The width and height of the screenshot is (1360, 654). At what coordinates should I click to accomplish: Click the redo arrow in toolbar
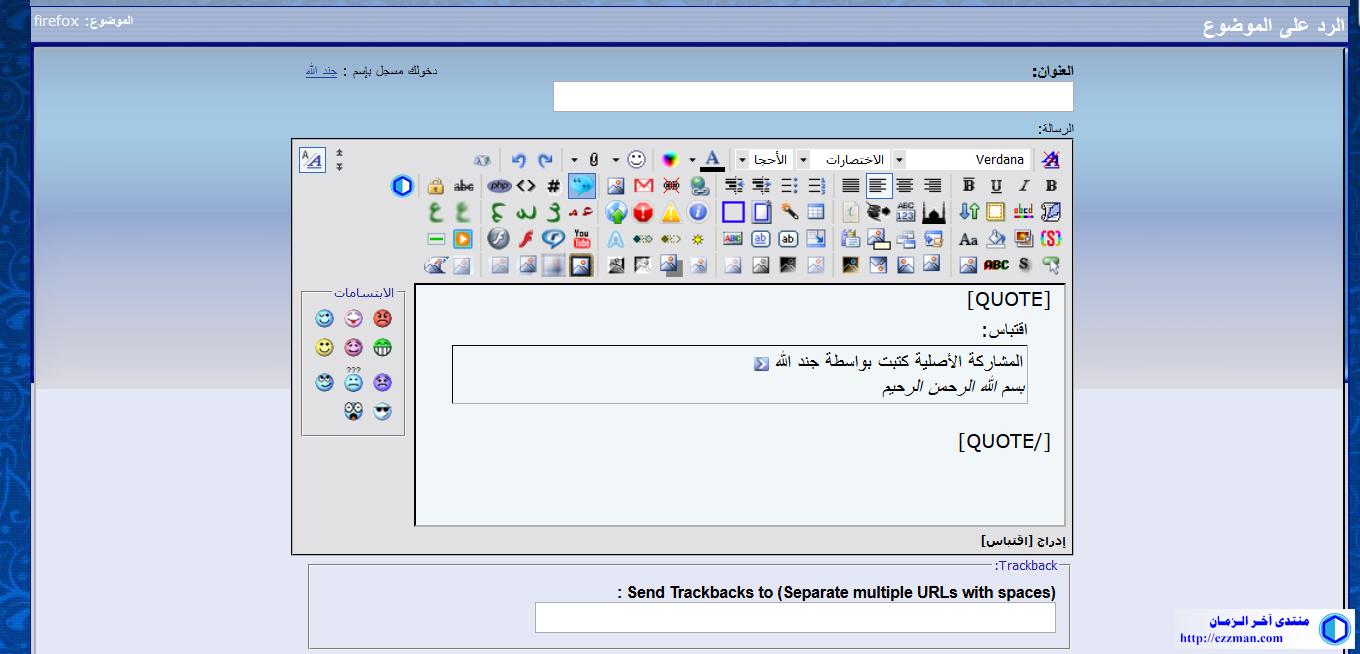pos(545,160)
